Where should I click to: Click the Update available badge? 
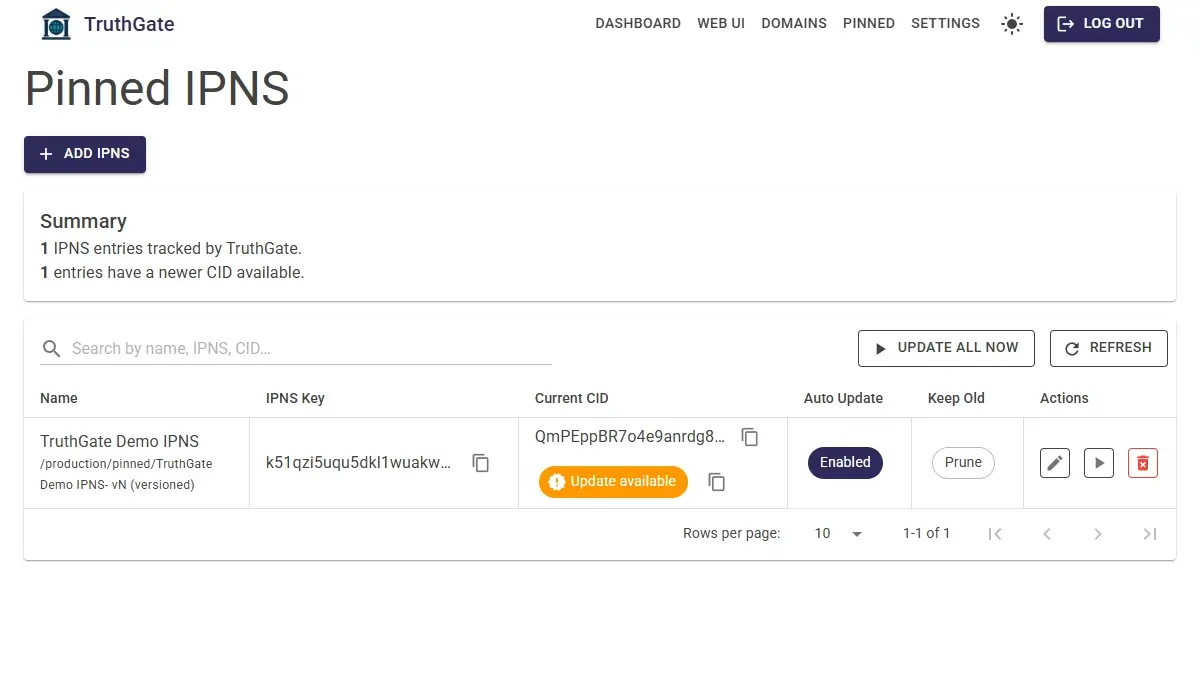coord(613,482)
